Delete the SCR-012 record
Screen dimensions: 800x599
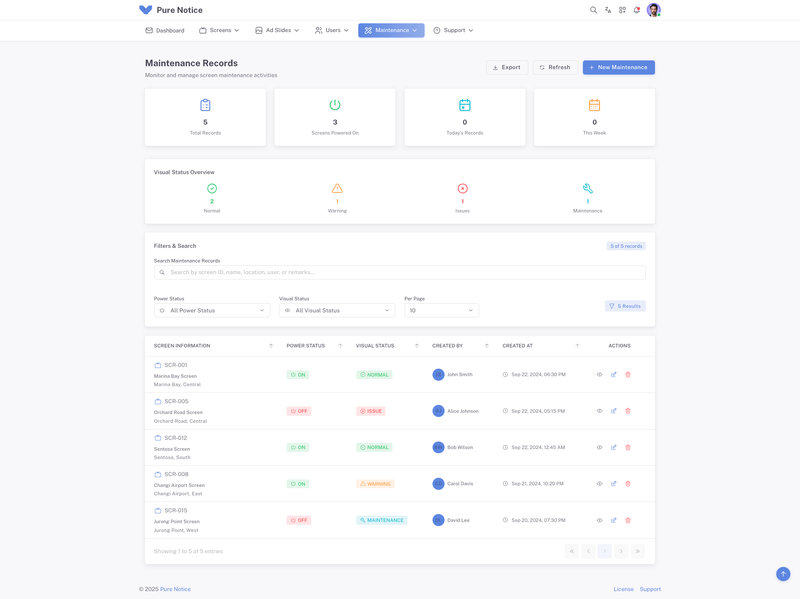[x=628, y=448]
